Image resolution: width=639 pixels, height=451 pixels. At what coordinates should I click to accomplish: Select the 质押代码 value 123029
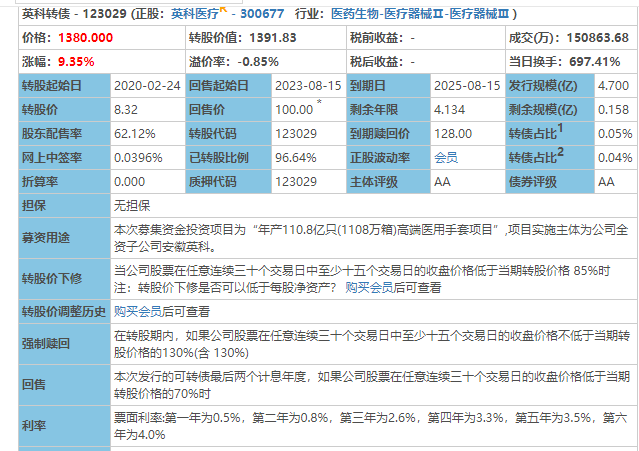coord(296,182)
